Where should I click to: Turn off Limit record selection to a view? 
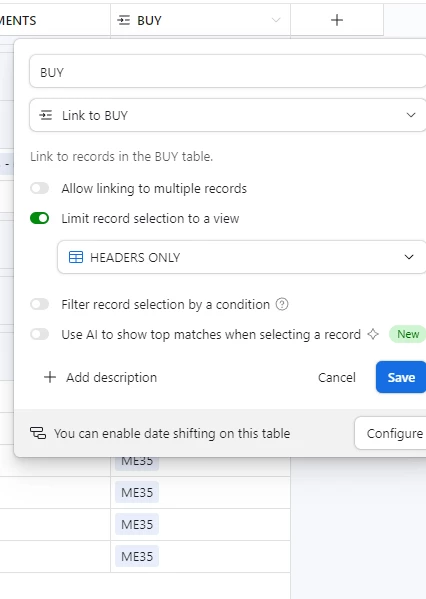pos(40,218)
